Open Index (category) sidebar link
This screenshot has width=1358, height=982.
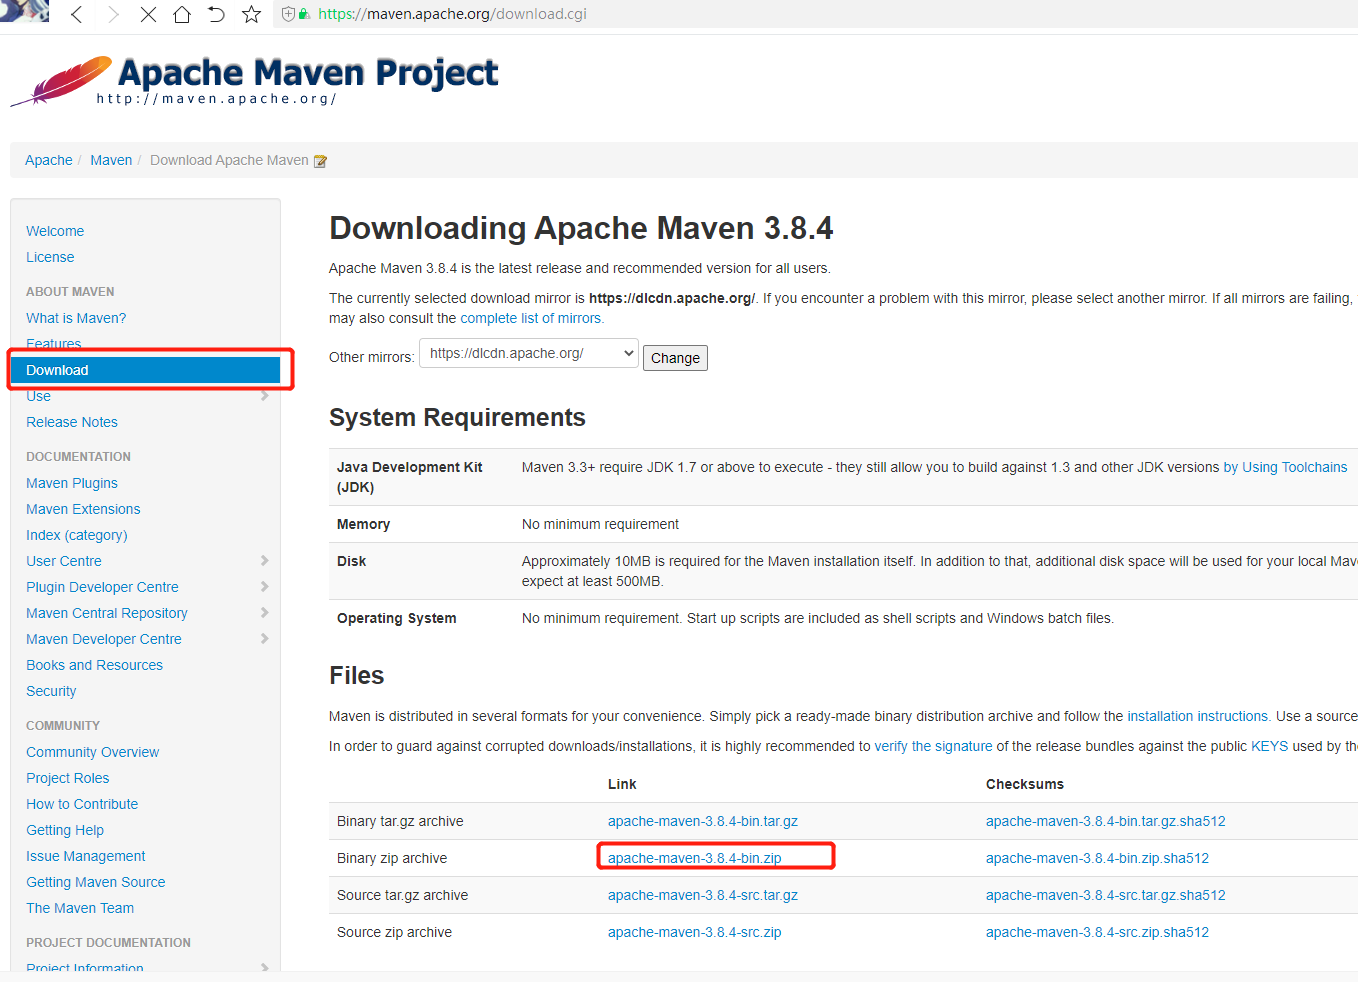click(x=77, y=535)
